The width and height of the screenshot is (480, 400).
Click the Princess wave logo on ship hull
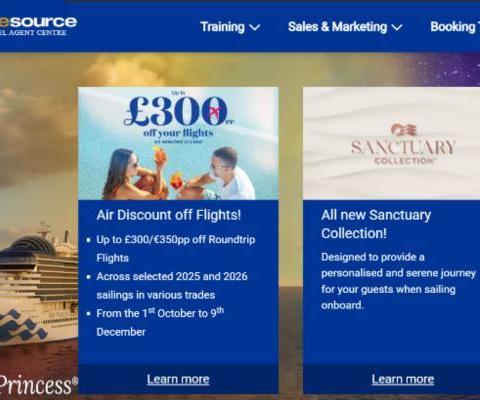[x=23, y=326]
